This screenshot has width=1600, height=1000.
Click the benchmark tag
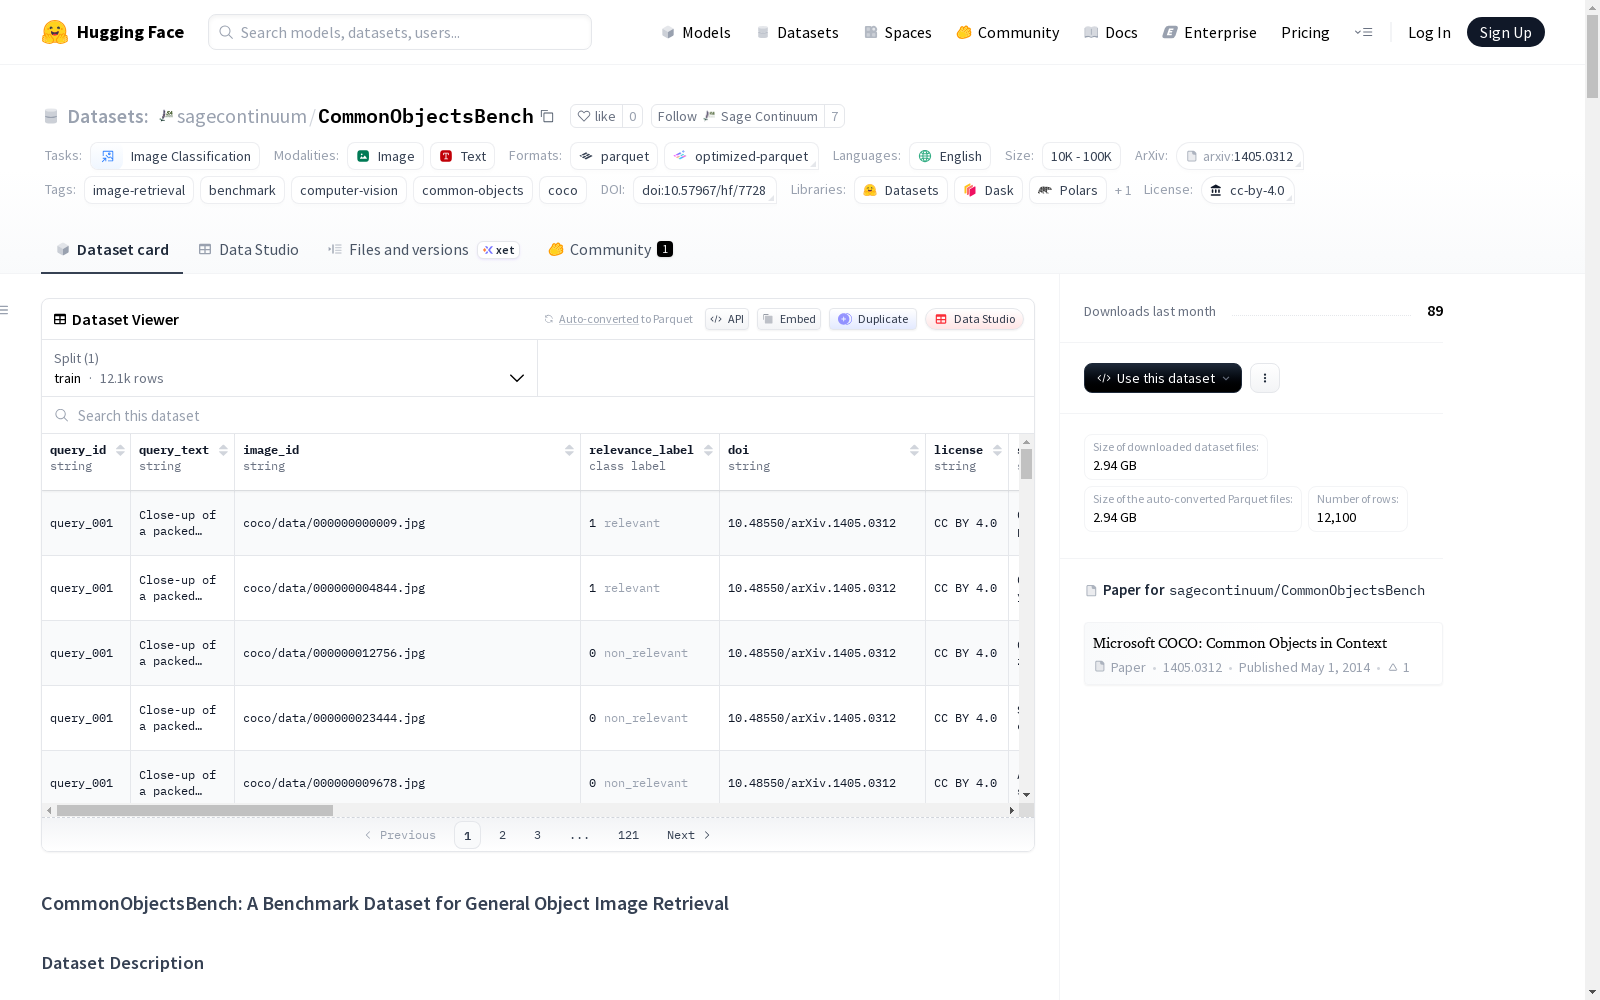[x=242, y=190]
